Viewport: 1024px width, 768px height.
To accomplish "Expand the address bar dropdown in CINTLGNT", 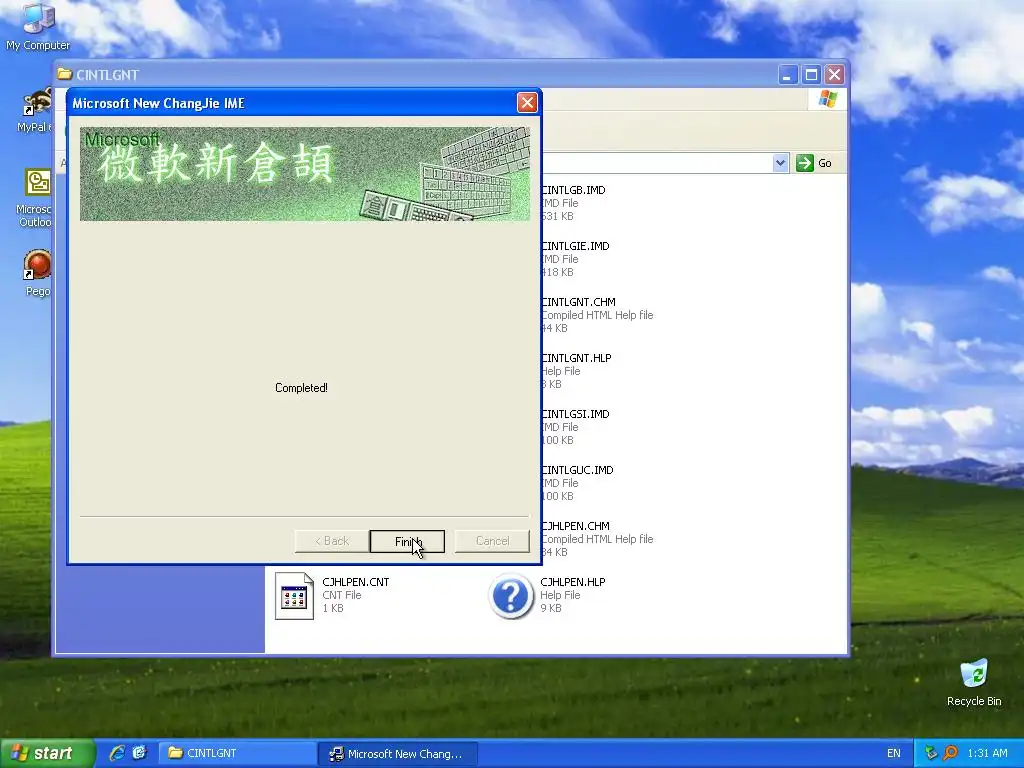I will tap(780, 163).
